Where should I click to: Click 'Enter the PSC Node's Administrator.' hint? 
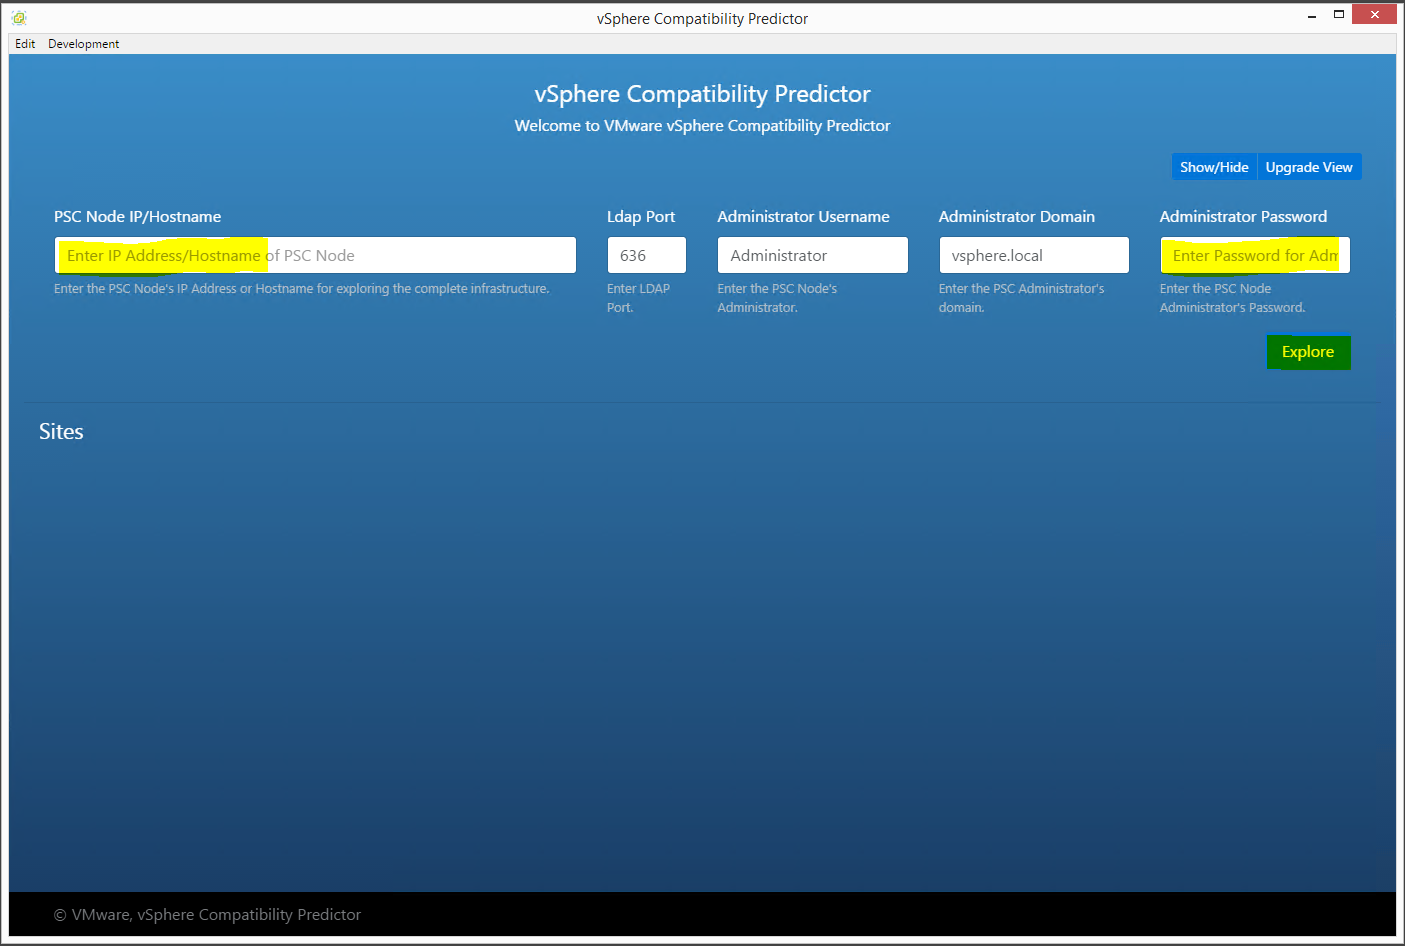click(x=777, y=298)
